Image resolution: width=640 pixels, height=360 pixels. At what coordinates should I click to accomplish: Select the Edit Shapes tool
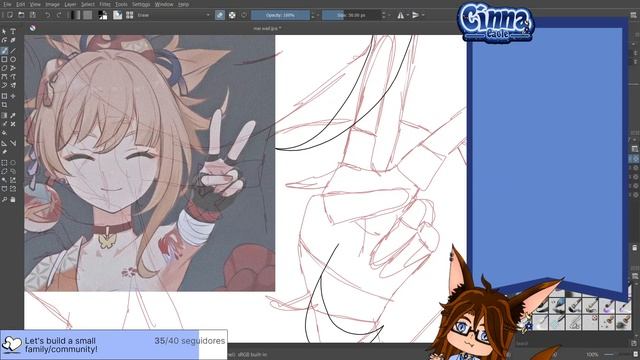coord(4,40)
